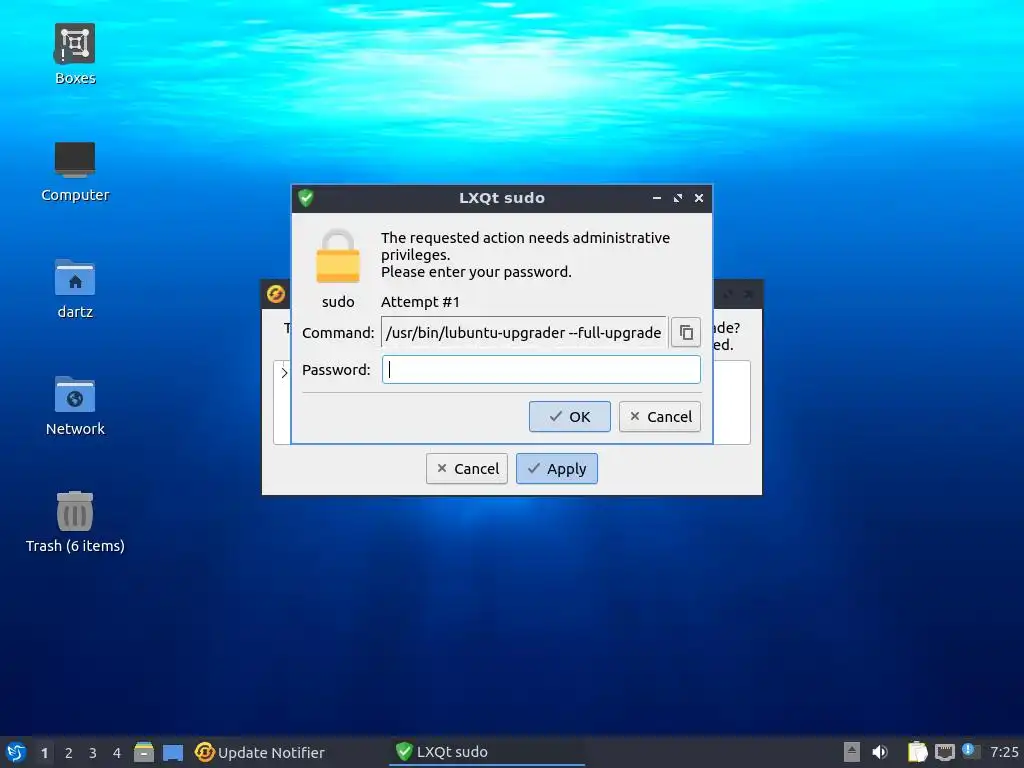This screenshot has width=1024, height=768.
Task: Confirm with the OK button
Action: (569, 417)
